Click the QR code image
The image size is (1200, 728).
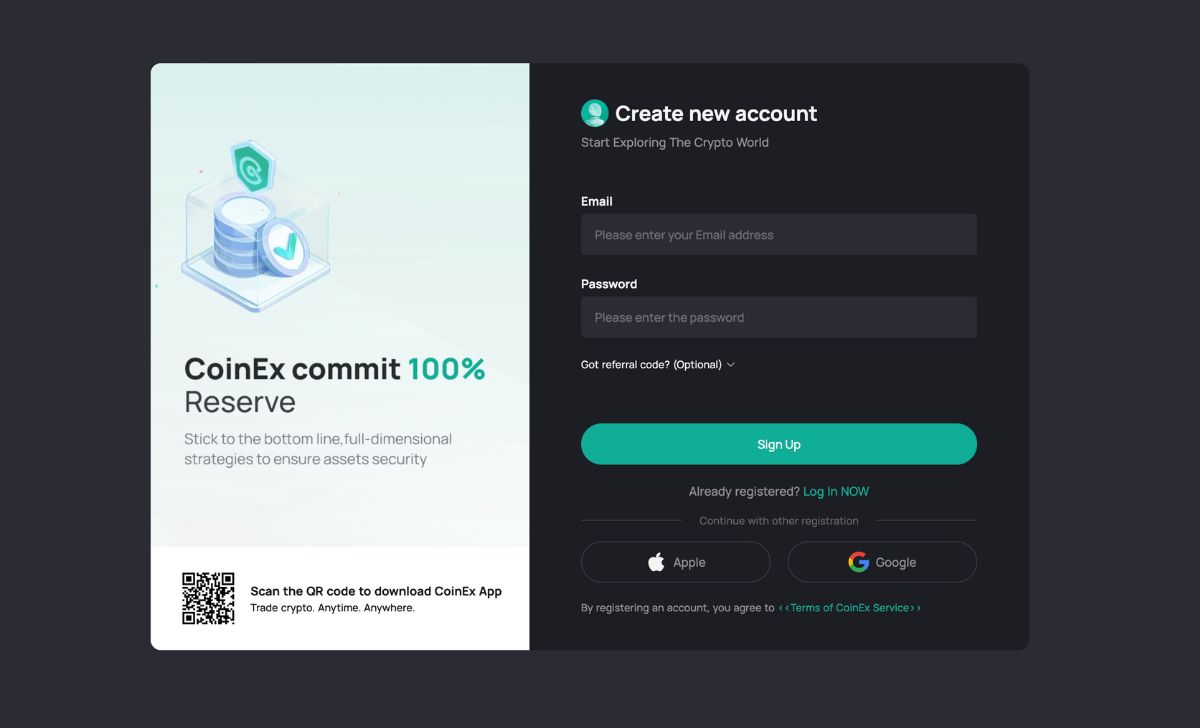click(208, 598)
